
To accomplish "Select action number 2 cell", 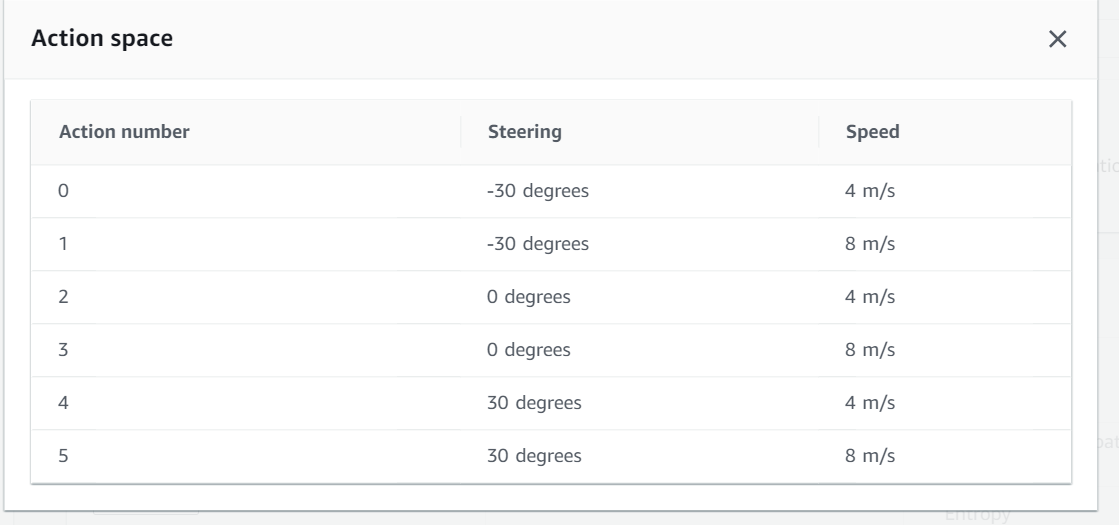I will [x=65, y=296].
